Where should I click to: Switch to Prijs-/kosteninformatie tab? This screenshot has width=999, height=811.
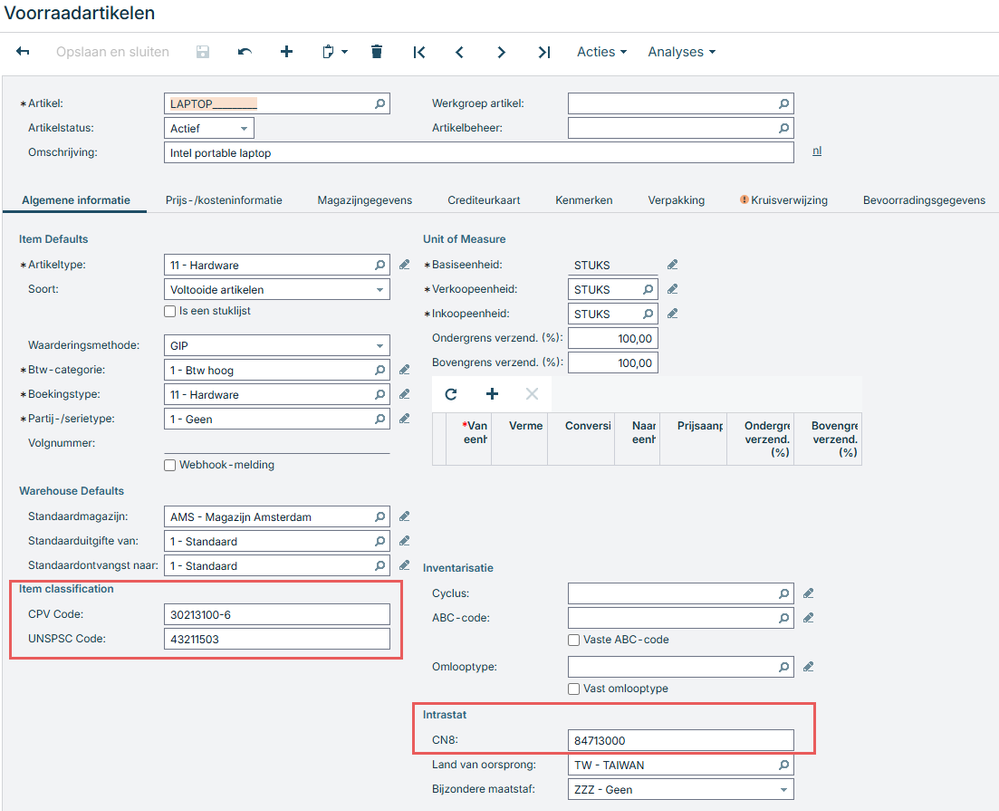(224, 200)
